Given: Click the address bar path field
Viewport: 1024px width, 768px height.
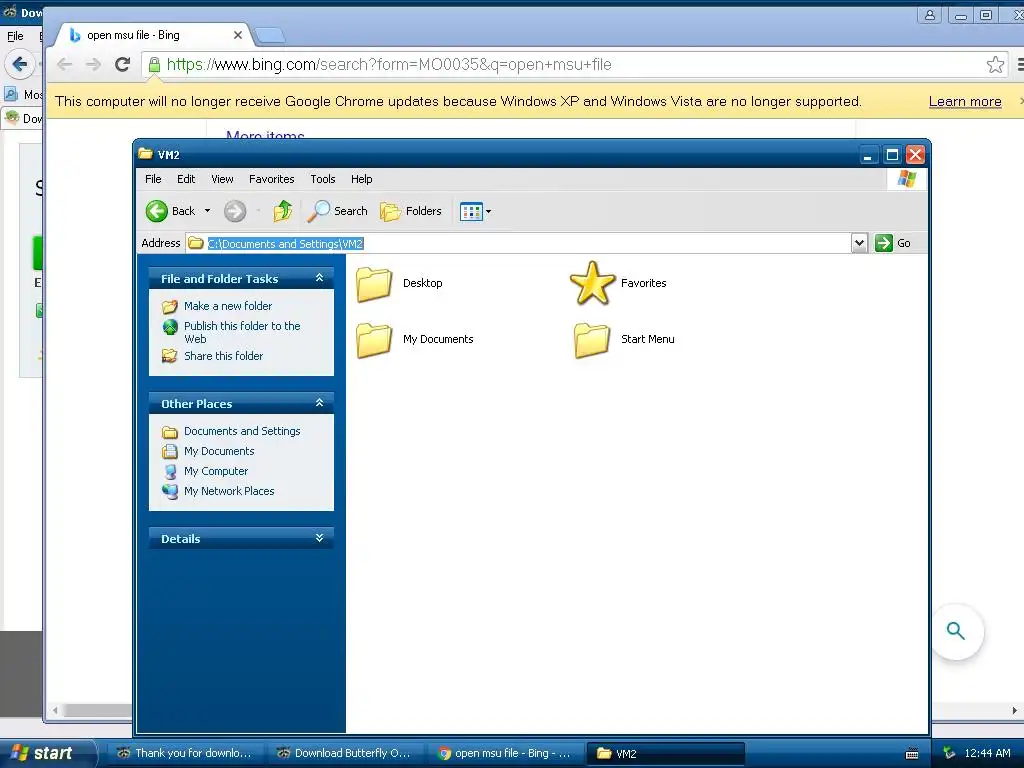Looking at the screenshot, I should click(519, 243).
